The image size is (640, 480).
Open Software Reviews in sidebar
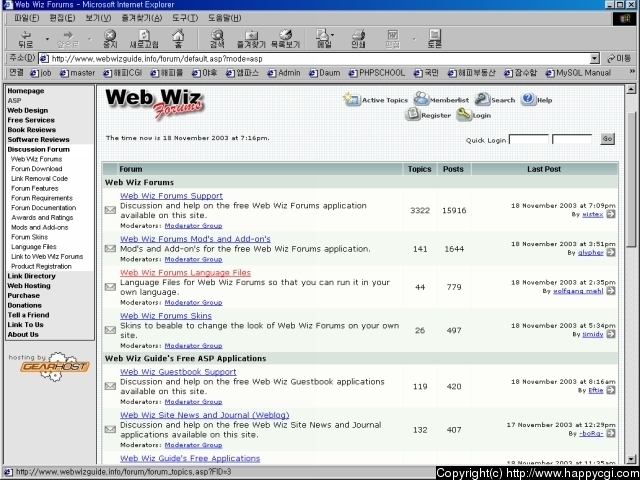coord(38,140)
